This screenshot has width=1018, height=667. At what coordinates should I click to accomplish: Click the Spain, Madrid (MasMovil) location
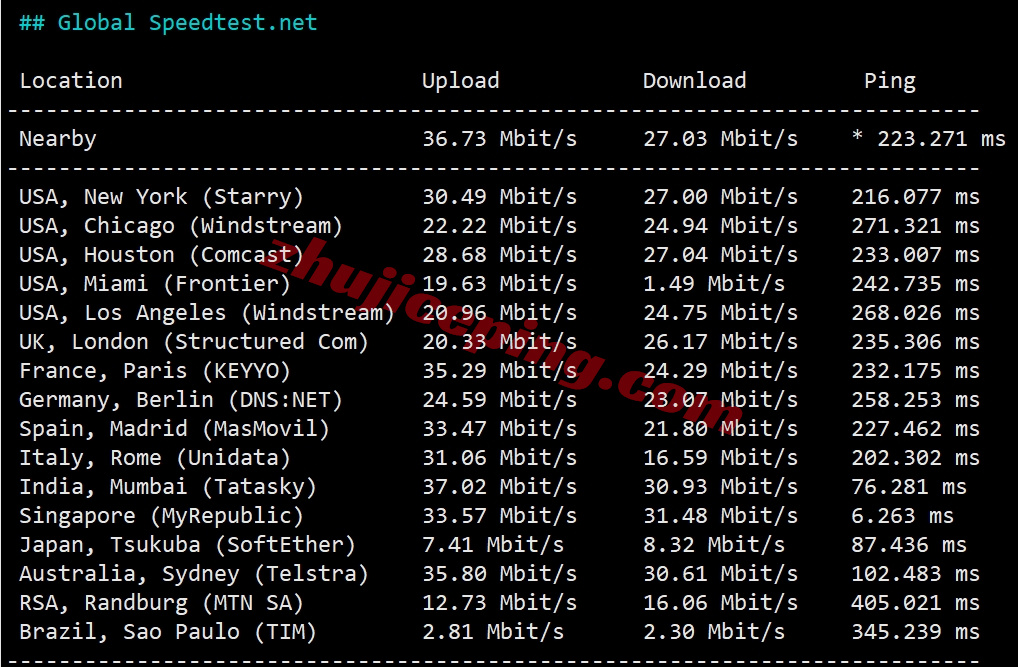(x=174, y=429)
